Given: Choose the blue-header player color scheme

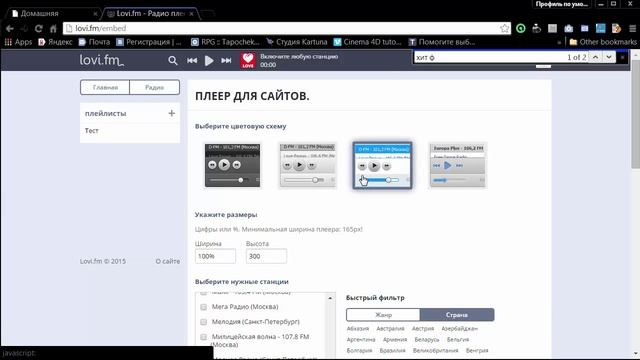Looking at the screenshot, I should [x=382, y=165].
